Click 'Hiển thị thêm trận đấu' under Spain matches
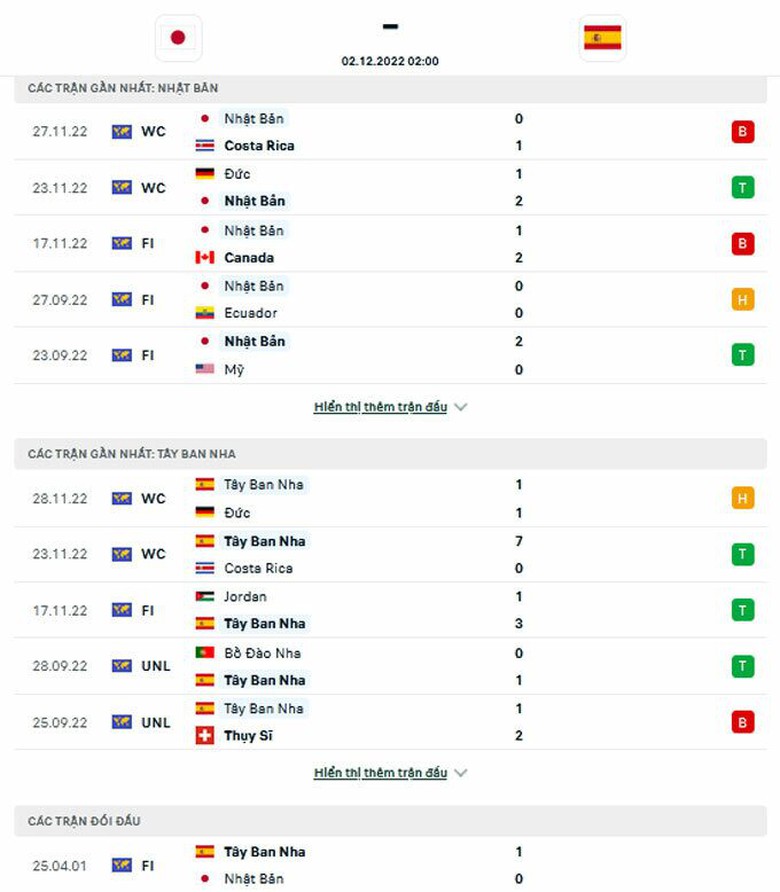 pos(380,773)
